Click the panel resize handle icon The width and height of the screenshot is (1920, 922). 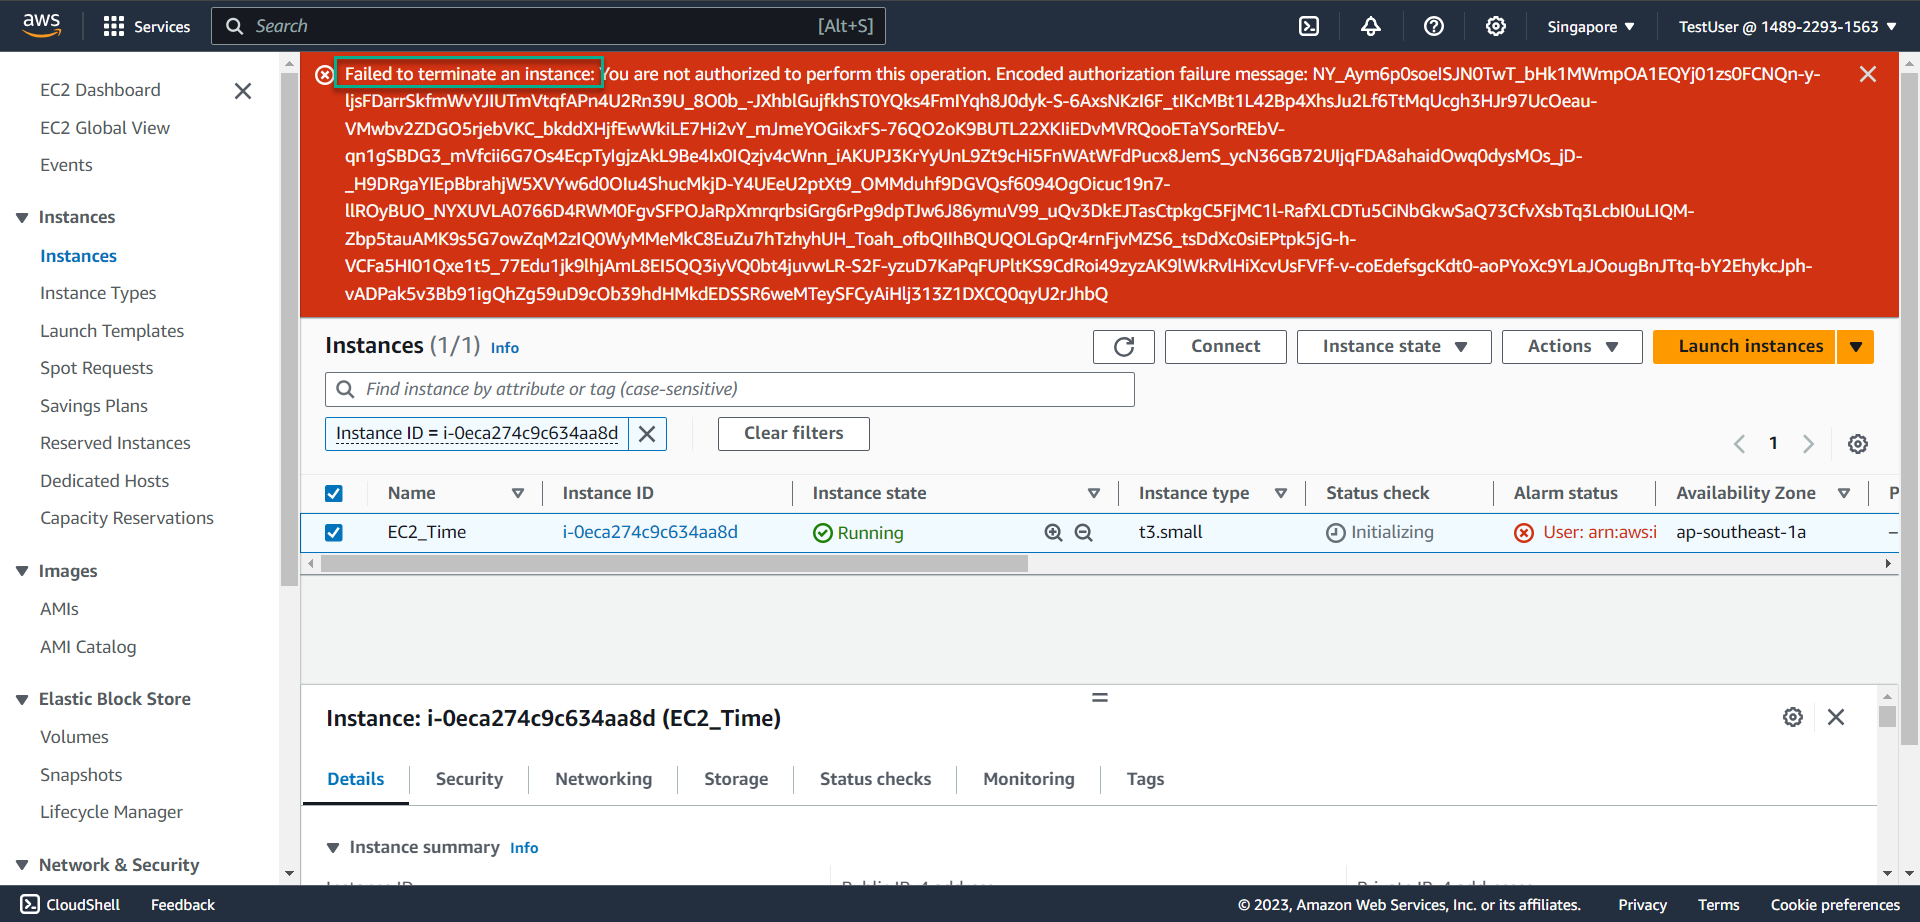[1100, 697]
